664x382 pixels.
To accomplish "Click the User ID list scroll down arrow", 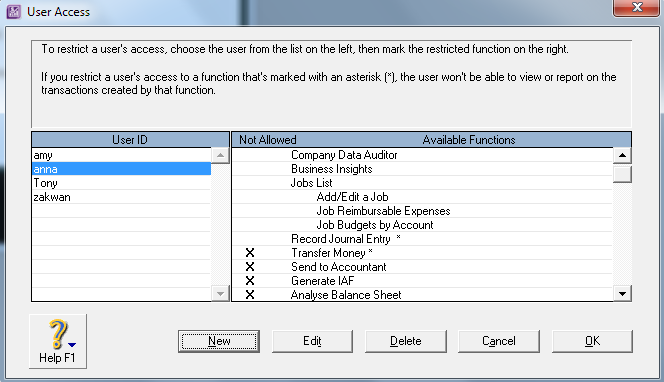I will click(220, 293).
